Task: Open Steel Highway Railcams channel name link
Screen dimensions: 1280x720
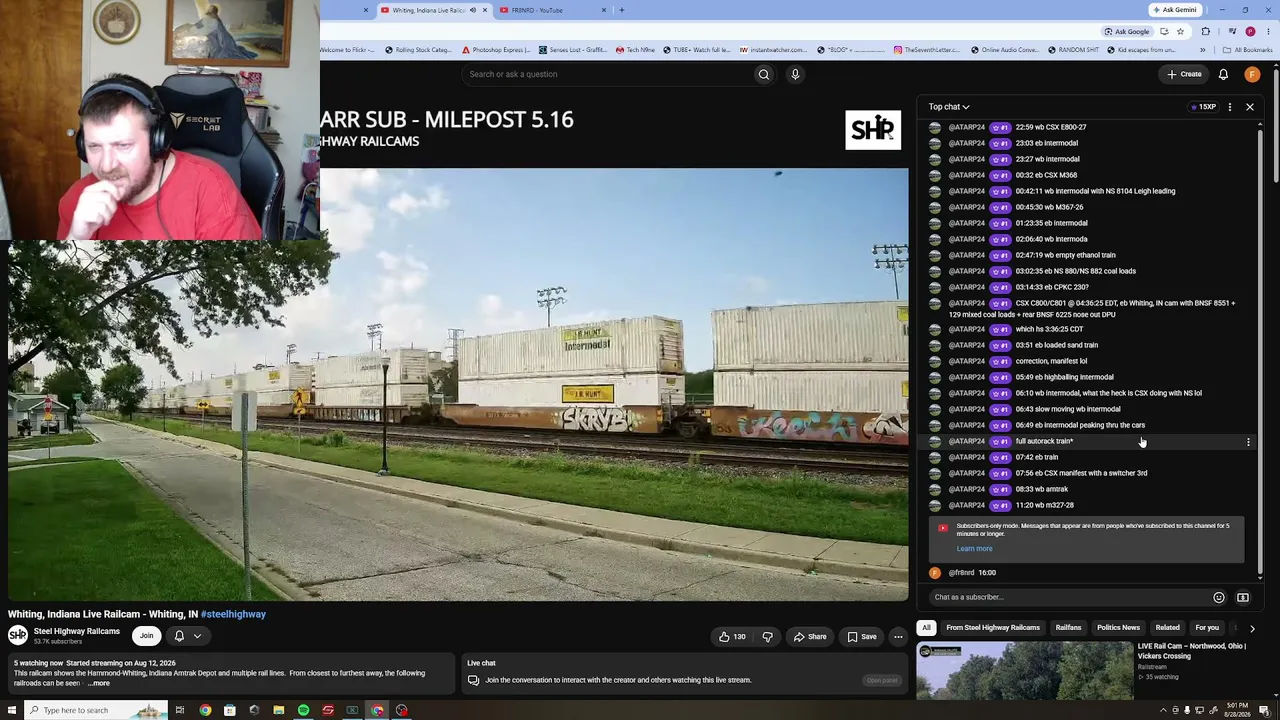Action: [76, 631]
